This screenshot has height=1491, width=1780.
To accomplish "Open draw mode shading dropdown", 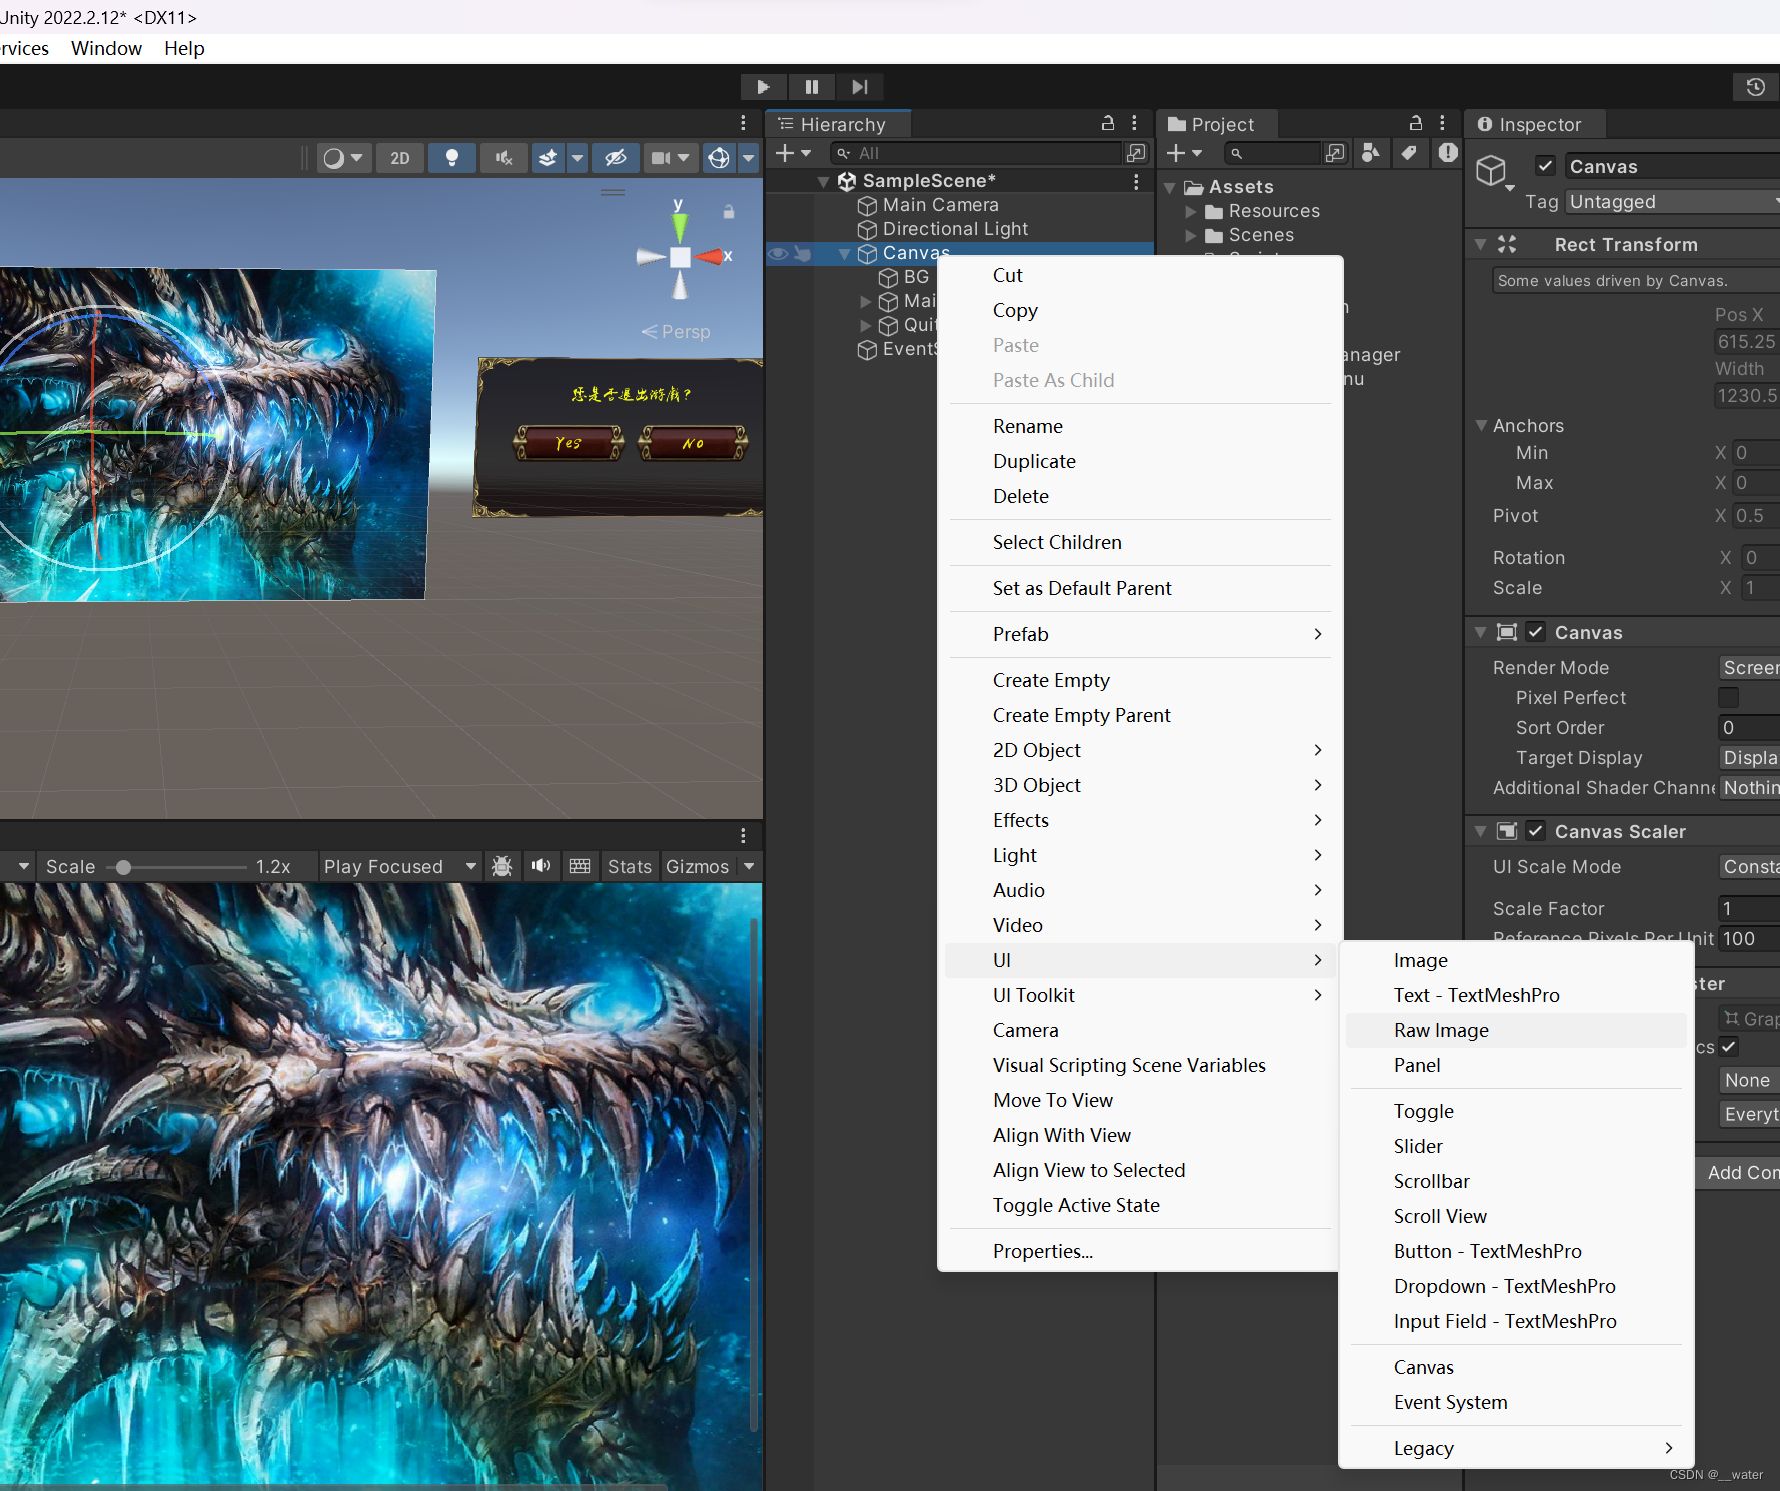I will (x=343, y=158).
